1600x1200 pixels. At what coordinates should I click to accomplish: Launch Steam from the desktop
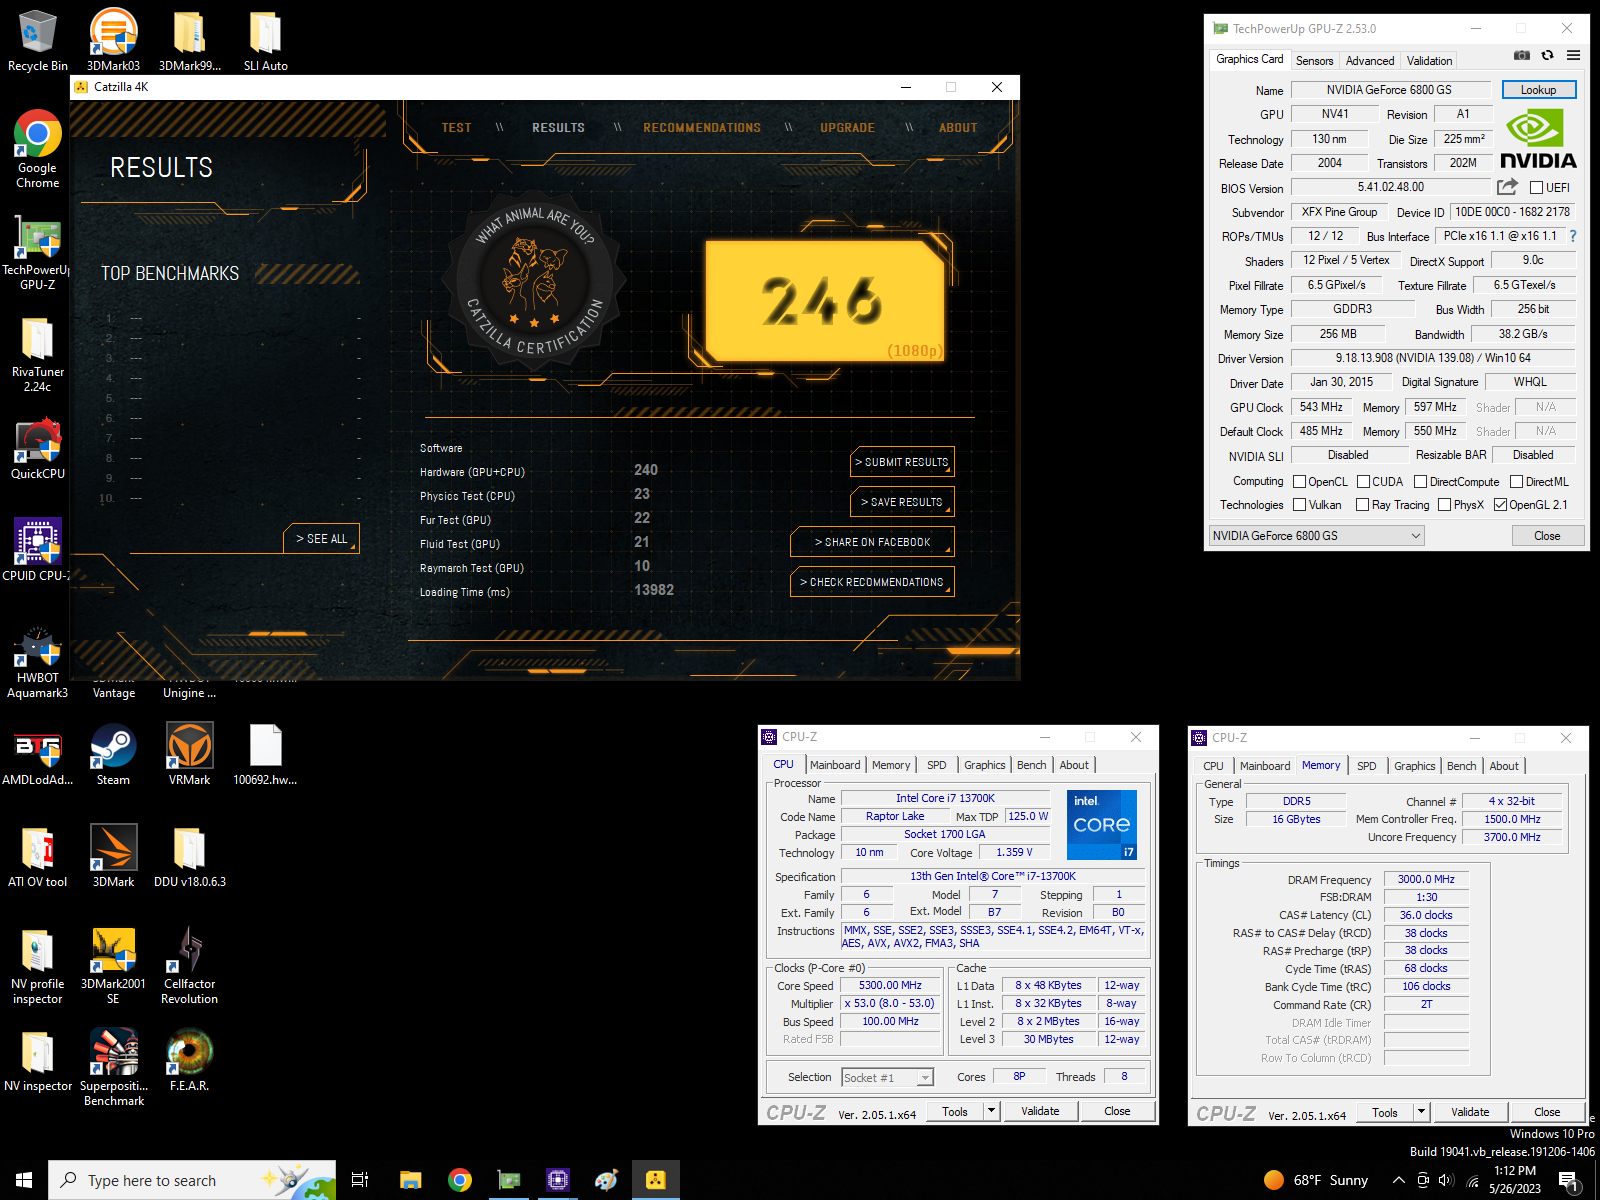113,754
